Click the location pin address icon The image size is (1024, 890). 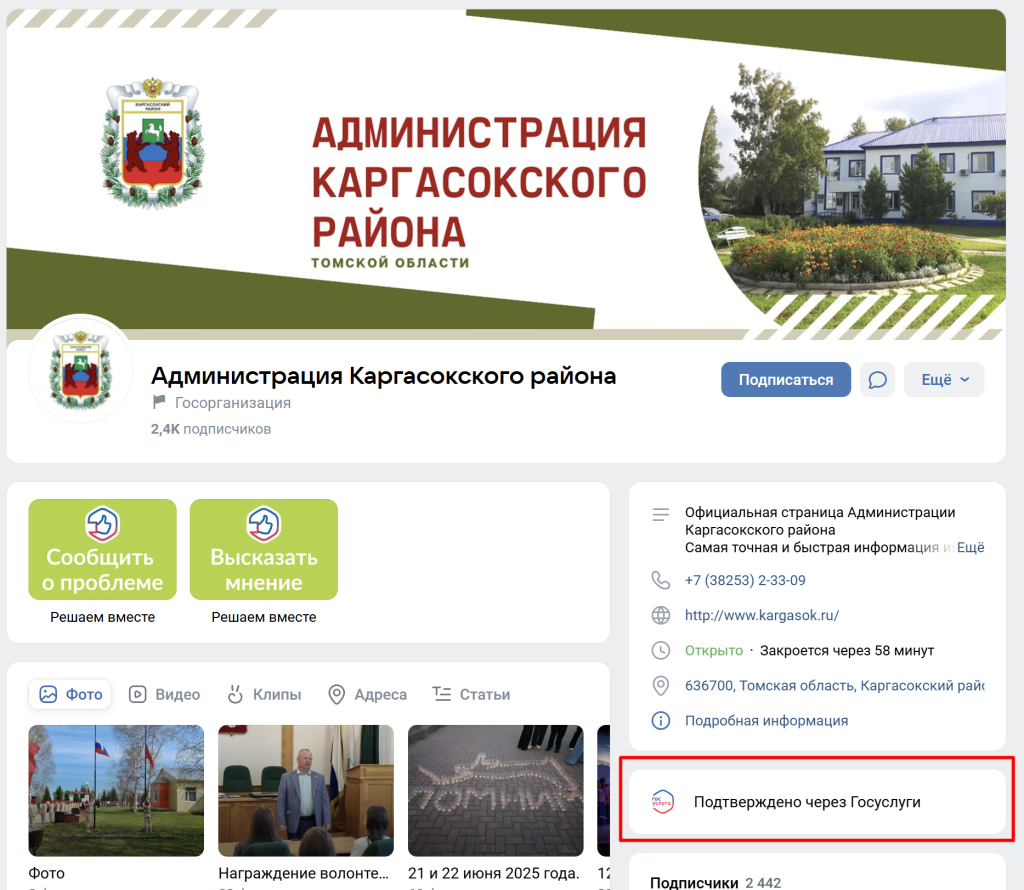(660, 686)
